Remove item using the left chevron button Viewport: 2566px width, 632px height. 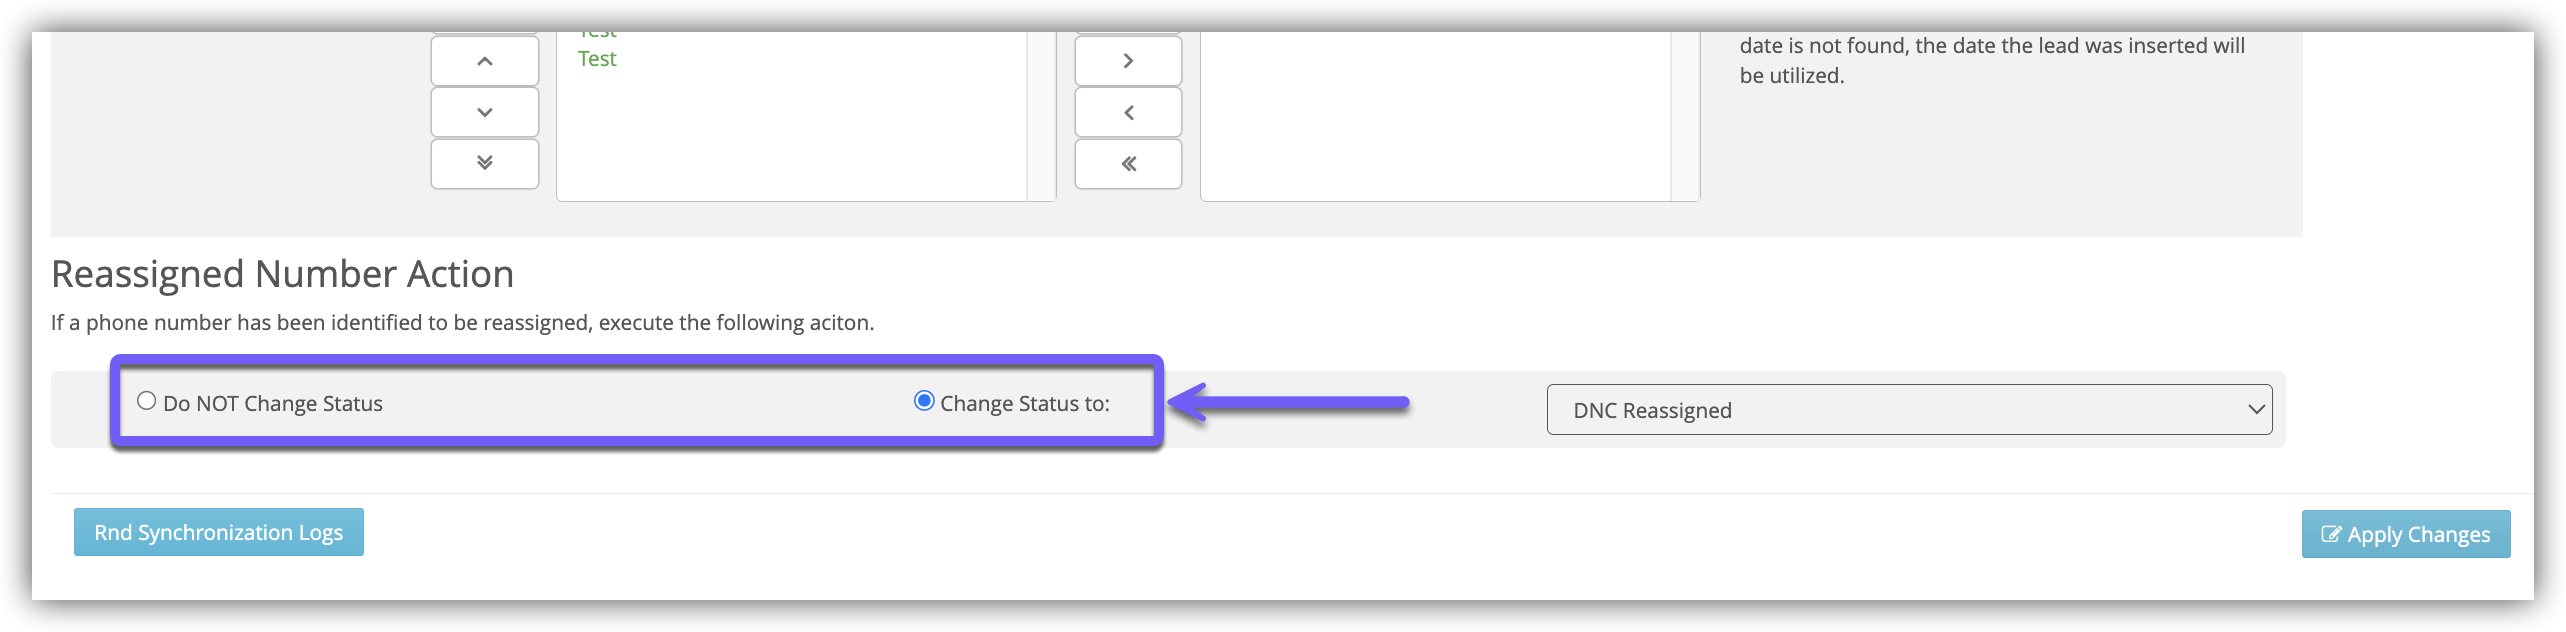tap(1128, 112)
